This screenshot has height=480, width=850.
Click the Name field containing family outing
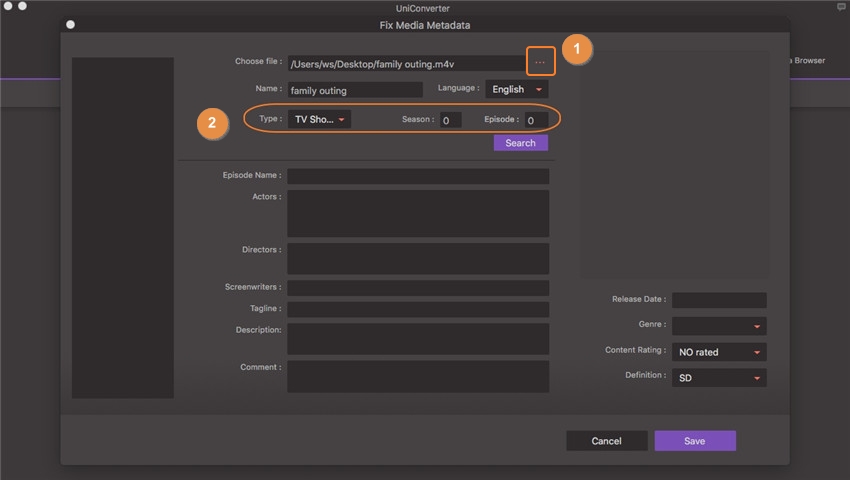coord(355,90)
